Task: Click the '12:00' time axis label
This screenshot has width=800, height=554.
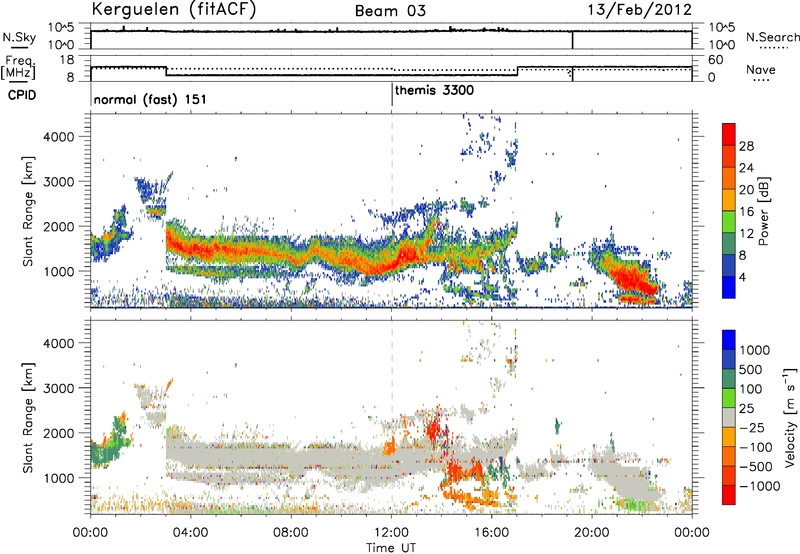Action: (x=391, y=533)
